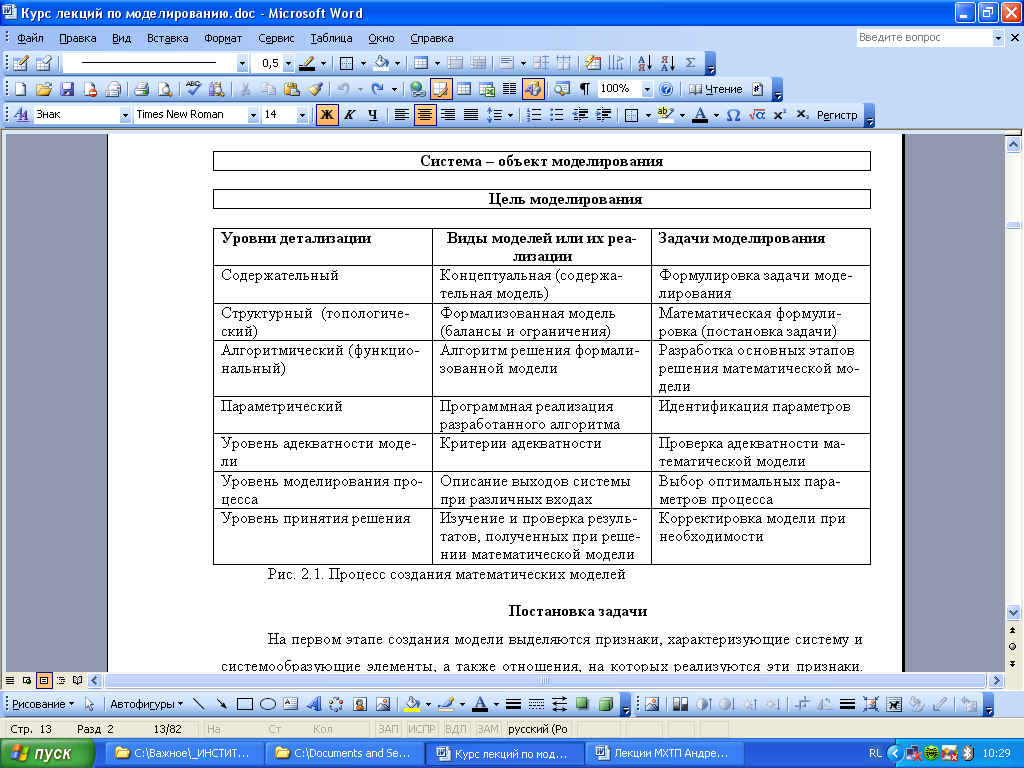The height and width of the screenshot is (768, 1024).
Task: Open the Формат menu
Action: click(223, 38)
